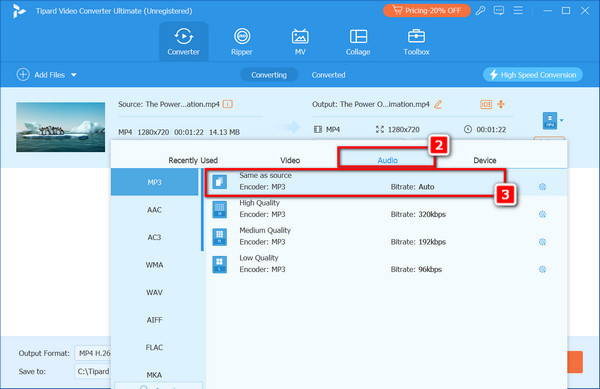Click the Same as source preset icon
This screenshot has width=600, height=389.
220,182
